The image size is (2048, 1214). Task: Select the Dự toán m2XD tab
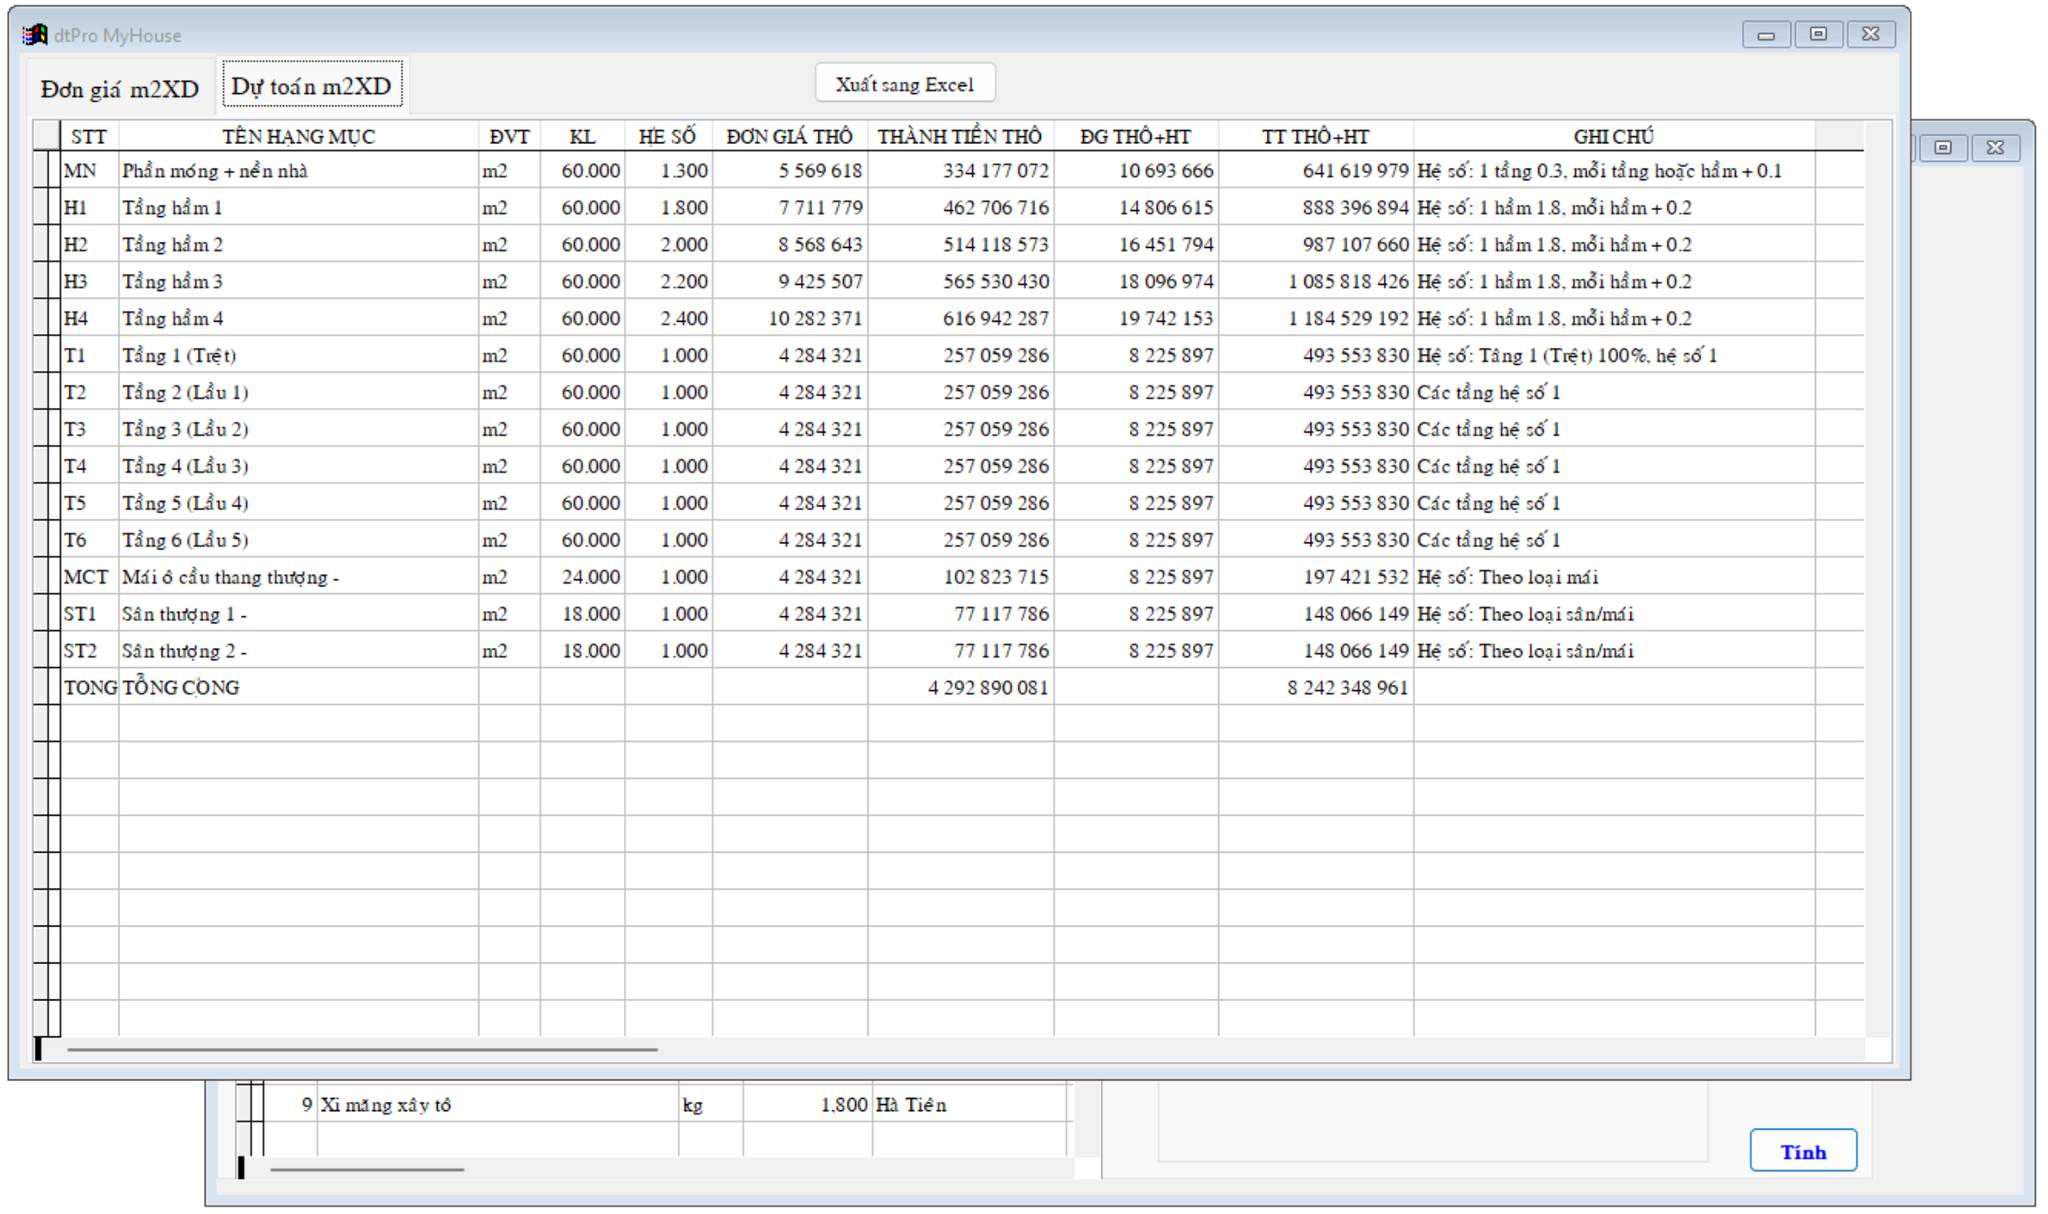(311, 86)
